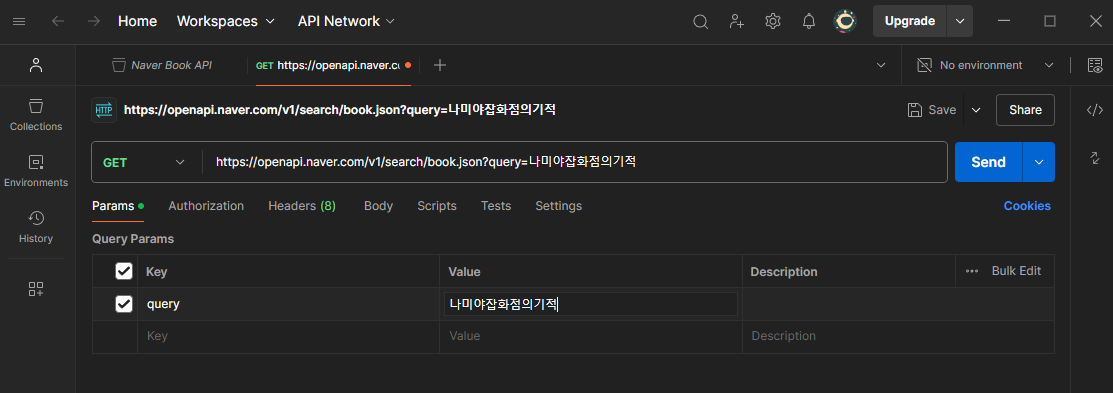Click the Description cell in query row

[x=898, y=304]
